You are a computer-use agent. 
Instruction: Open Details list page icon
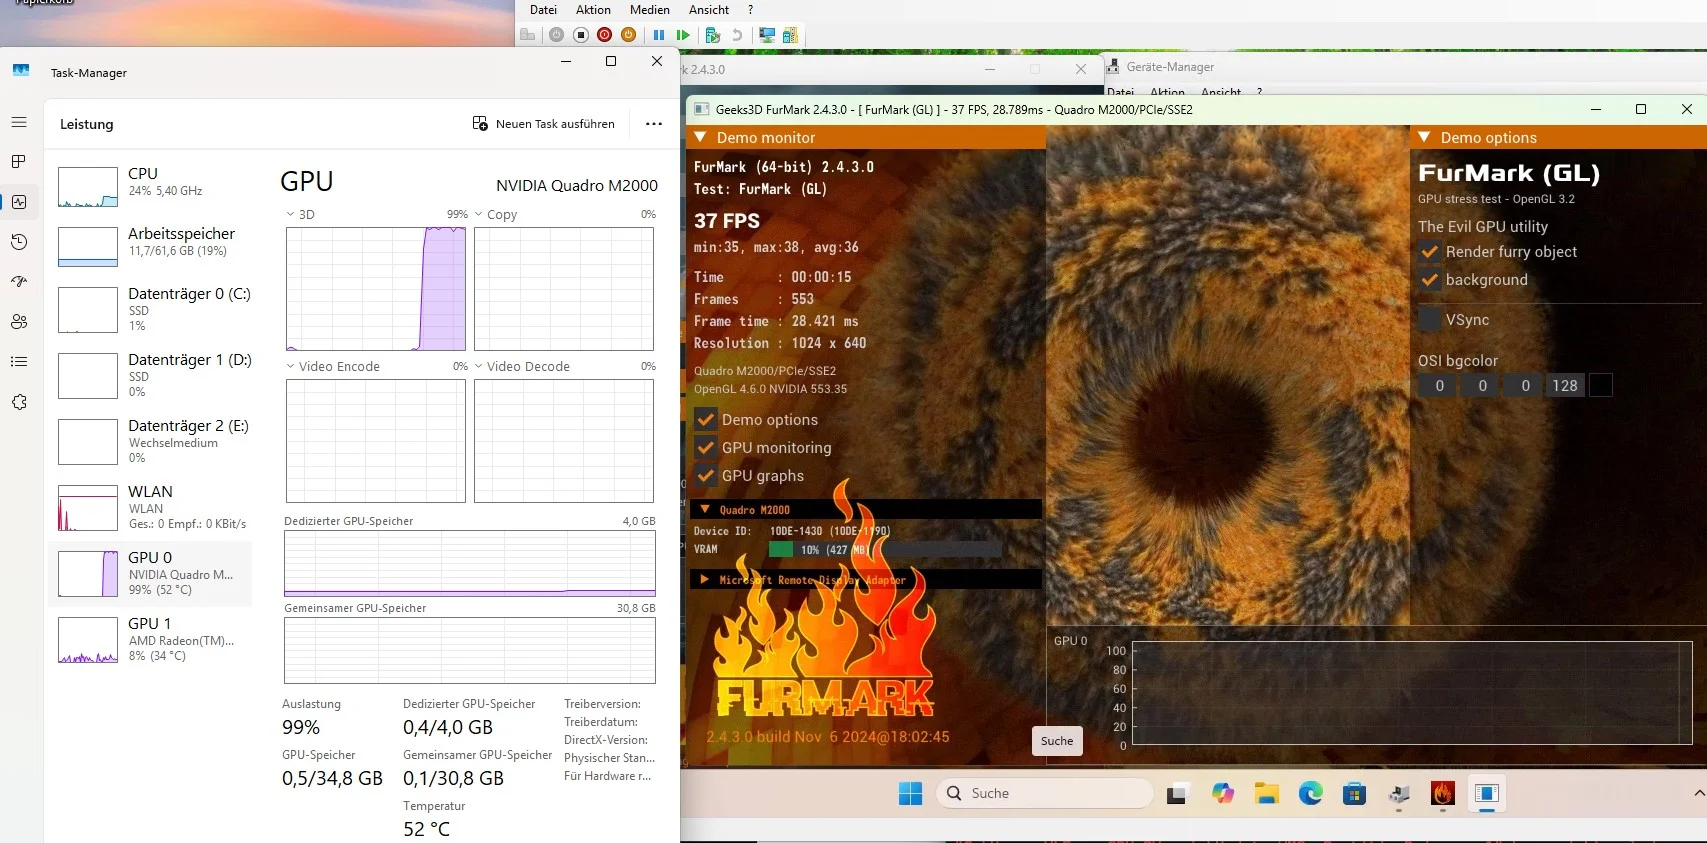tap(19, 362)
